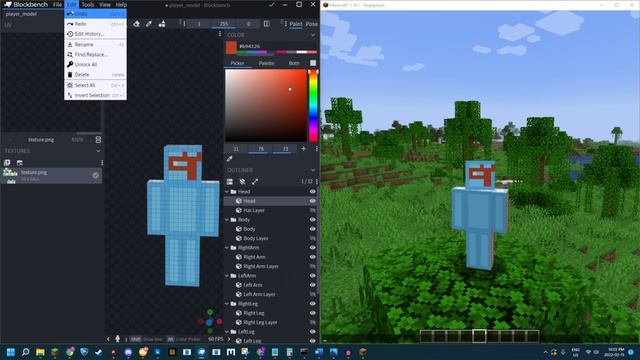Choose Undo from the Edit menu

tap(95, 13)
